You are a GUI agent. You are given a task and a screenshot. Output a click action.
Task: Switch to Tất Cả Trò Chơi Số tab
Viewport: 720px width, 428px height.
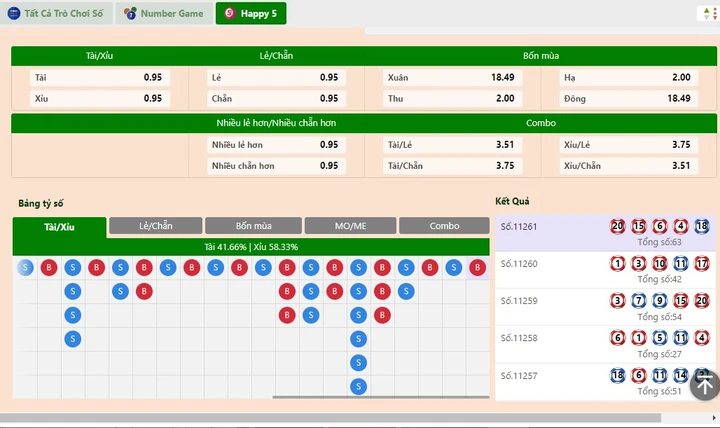coord(58,13)
